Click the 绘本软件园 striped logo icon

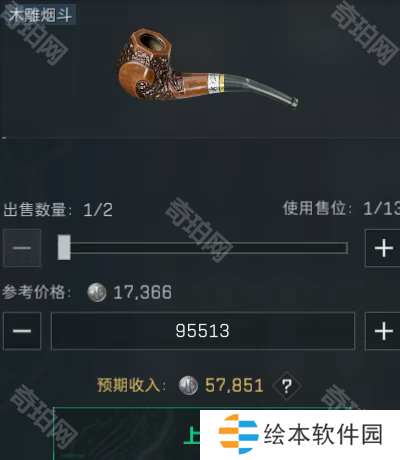pos(238,434)
